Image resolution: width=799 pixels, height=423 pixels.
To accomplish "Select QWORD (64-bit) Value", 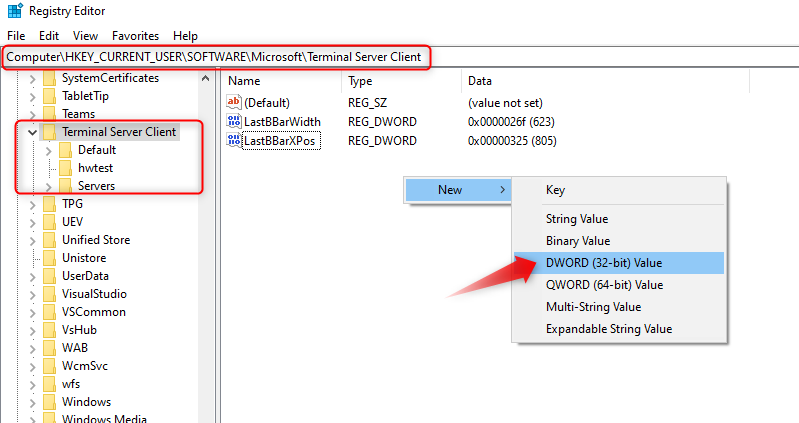I will [619, 284].
